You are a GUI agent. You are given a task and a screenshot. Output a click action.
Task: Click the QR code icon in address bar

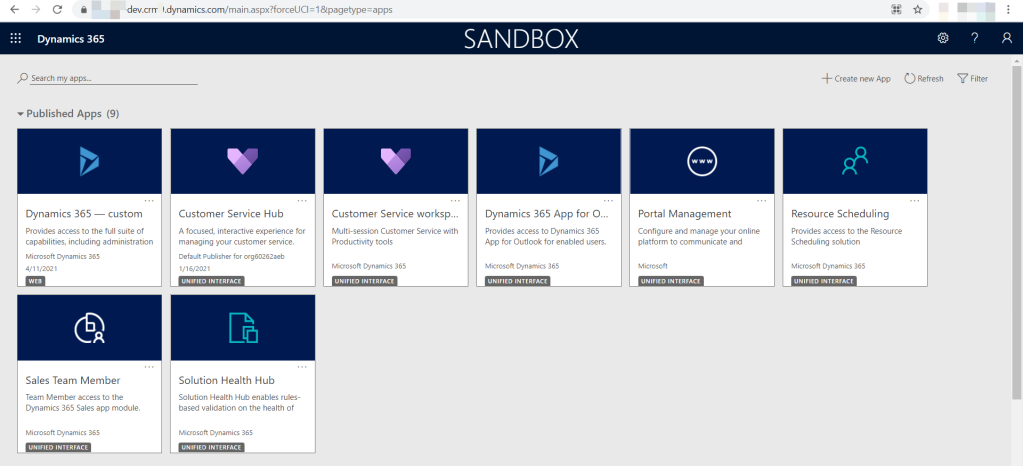[896, 10]
